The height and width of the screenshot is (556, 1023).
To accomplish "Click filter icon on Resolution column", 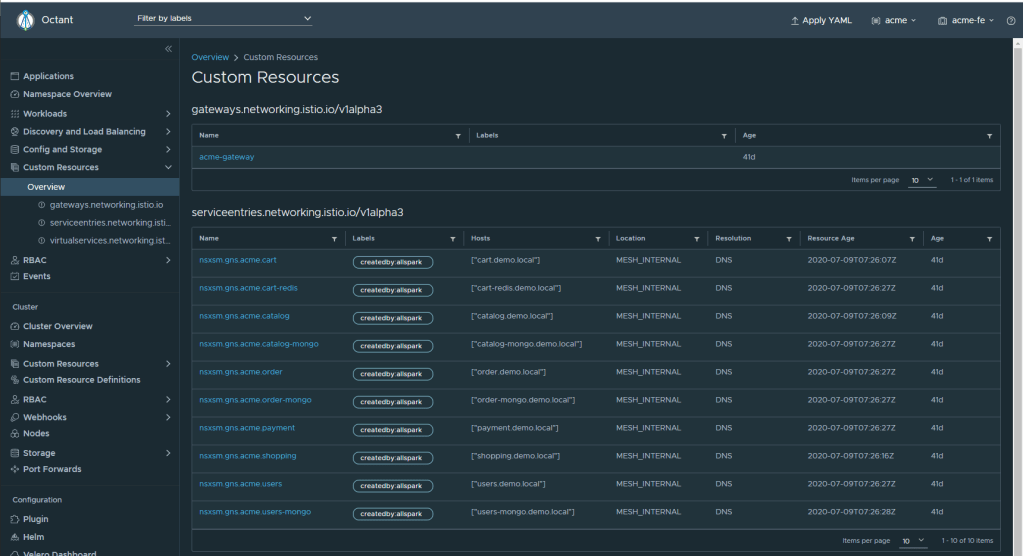I will (x=789, y=239).
